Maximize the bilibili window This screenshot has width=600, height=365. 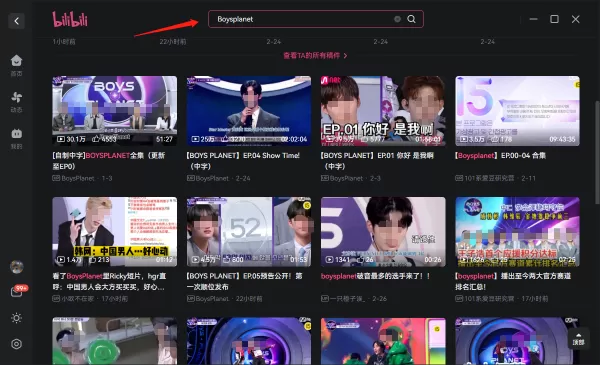554,19
